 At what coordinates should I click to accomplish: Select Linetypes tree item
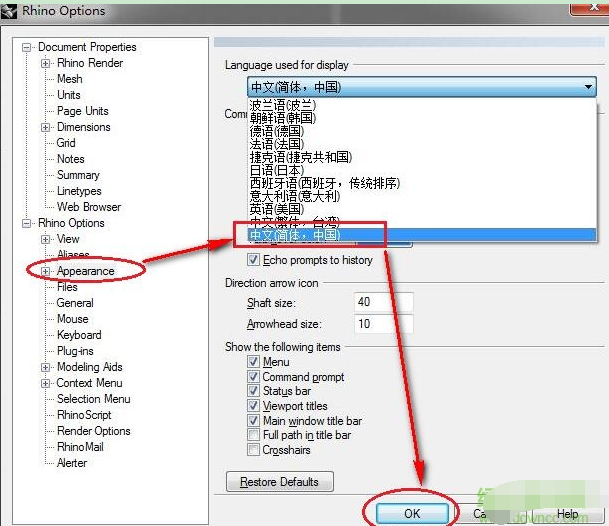(x=79, y=191)
